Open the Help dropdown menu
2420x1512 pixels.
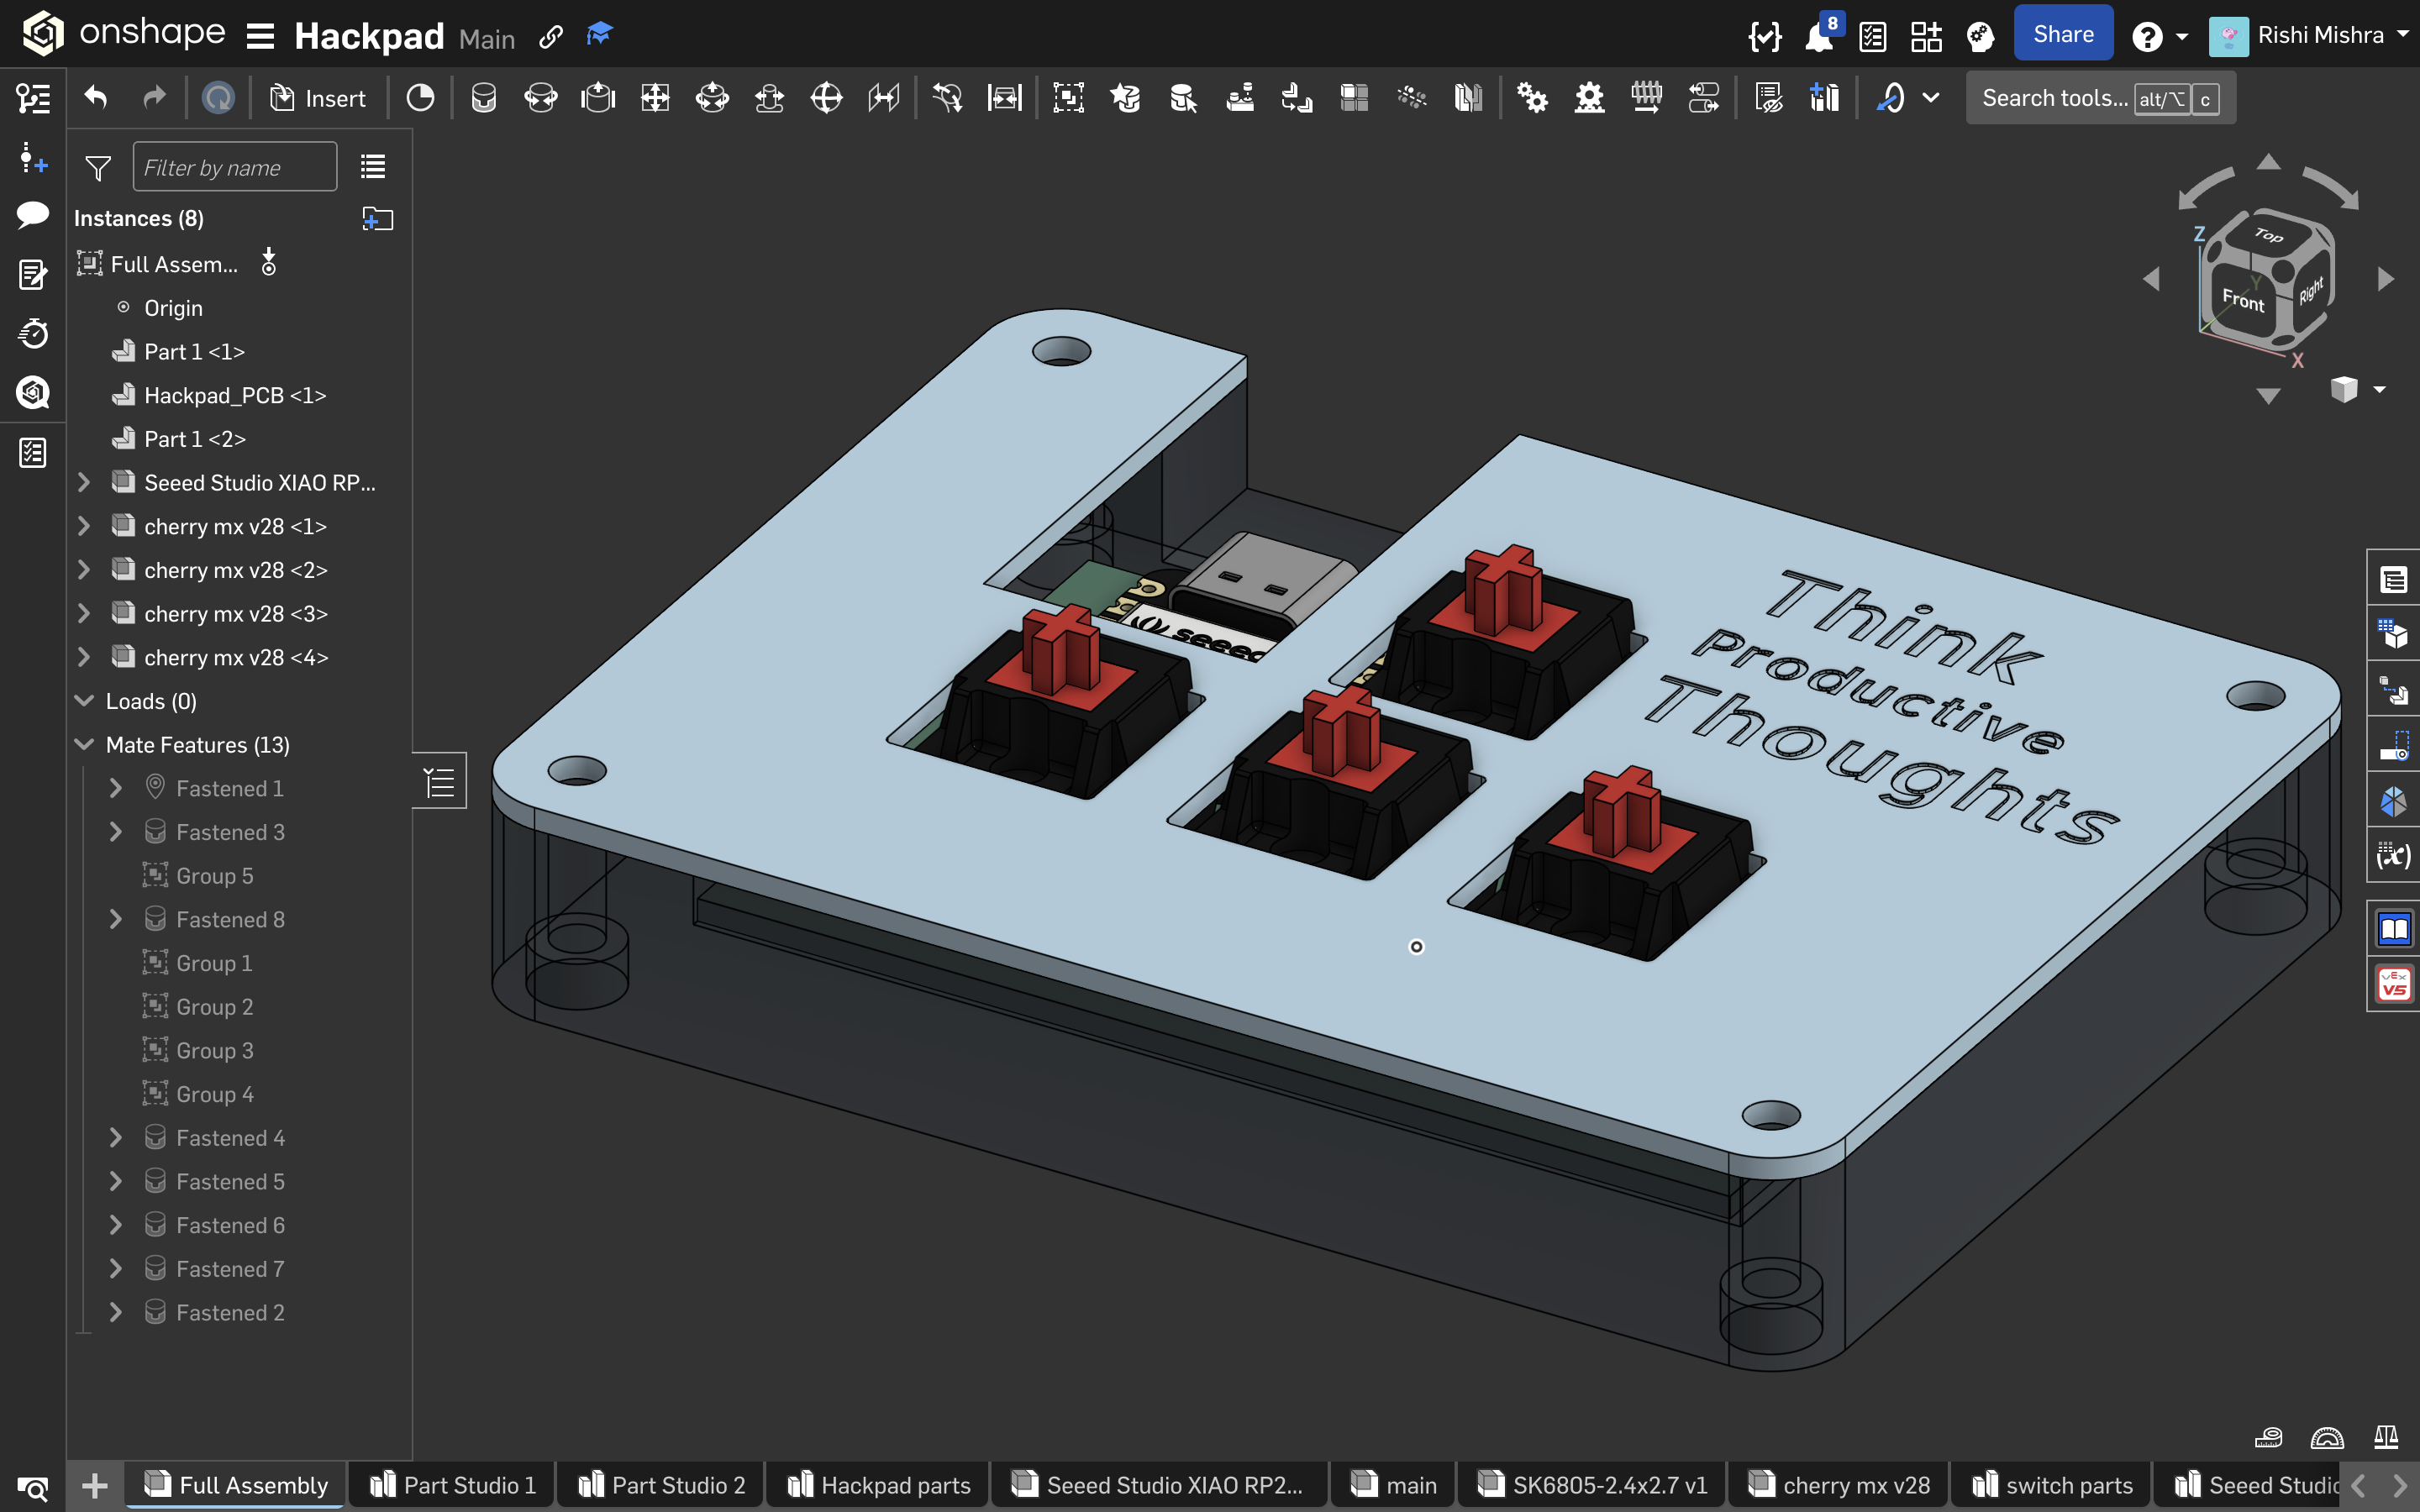click(2159, 37)
